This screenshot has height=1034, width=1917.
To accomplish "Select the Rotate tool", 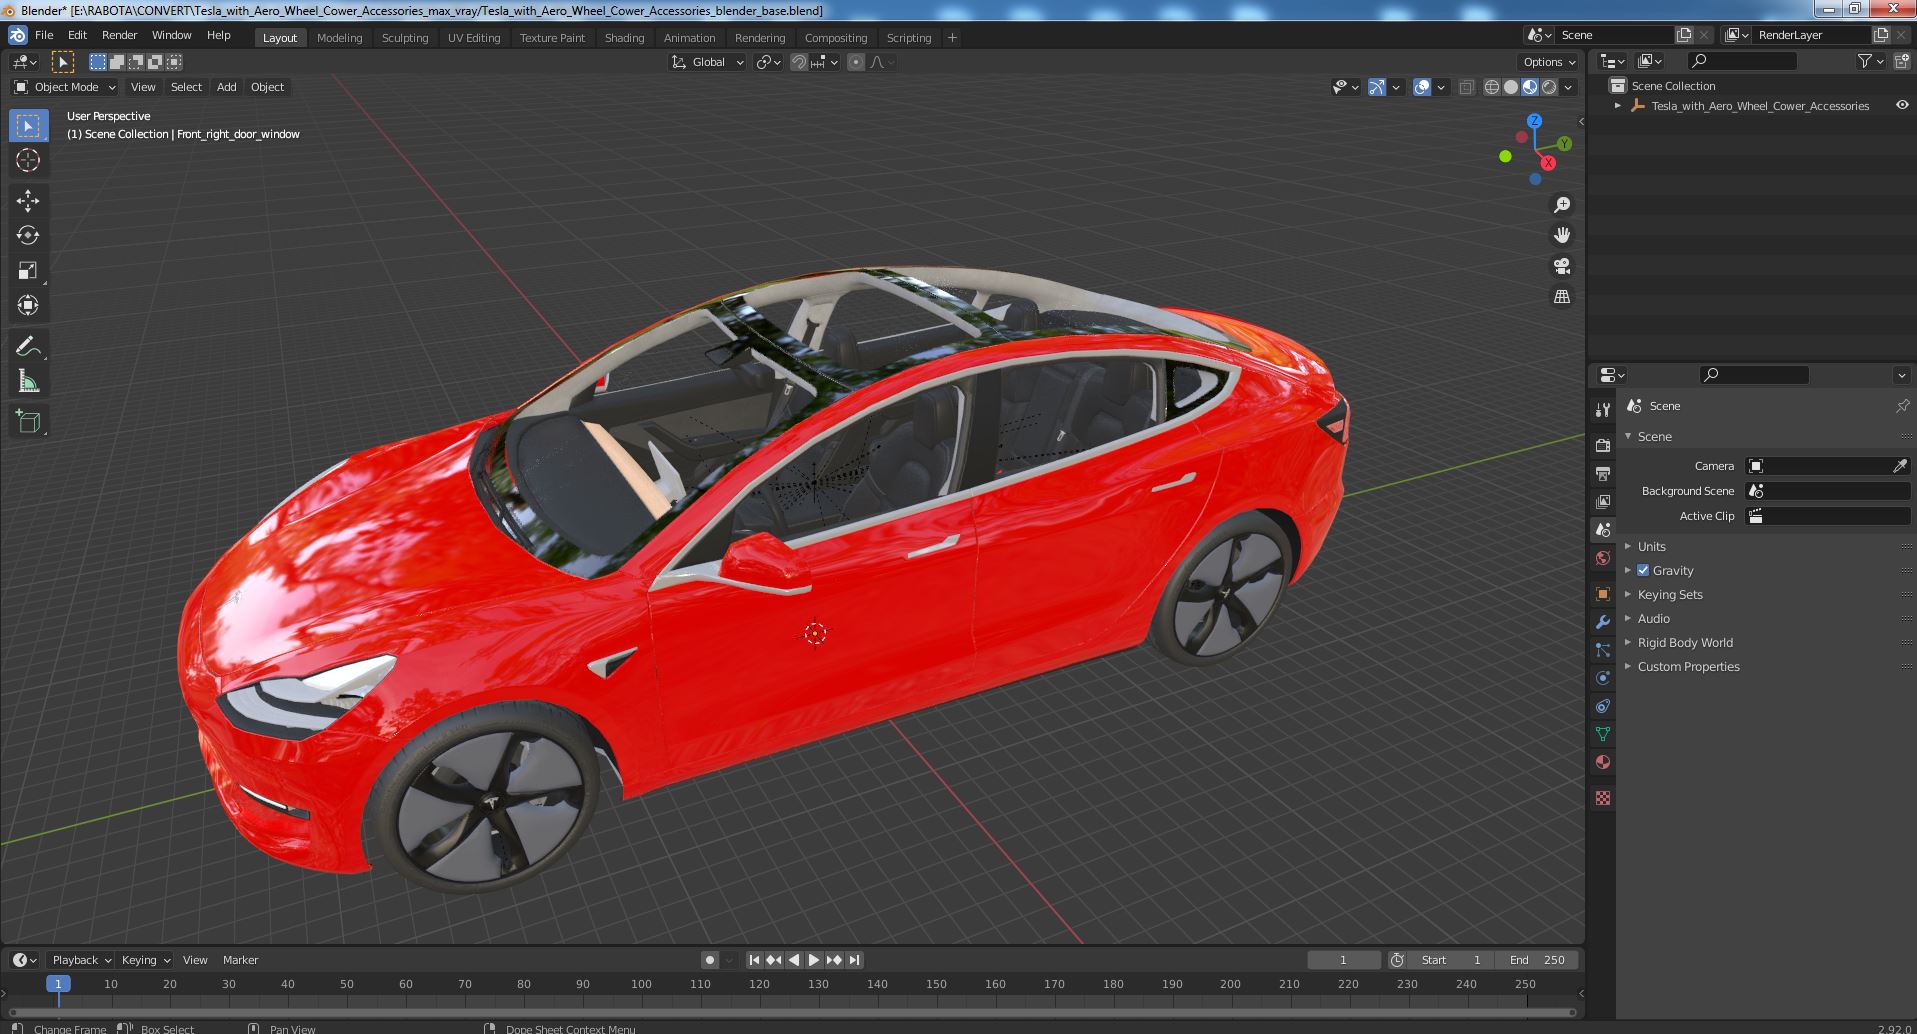I will pyautogui.click(x=28, y=235).
